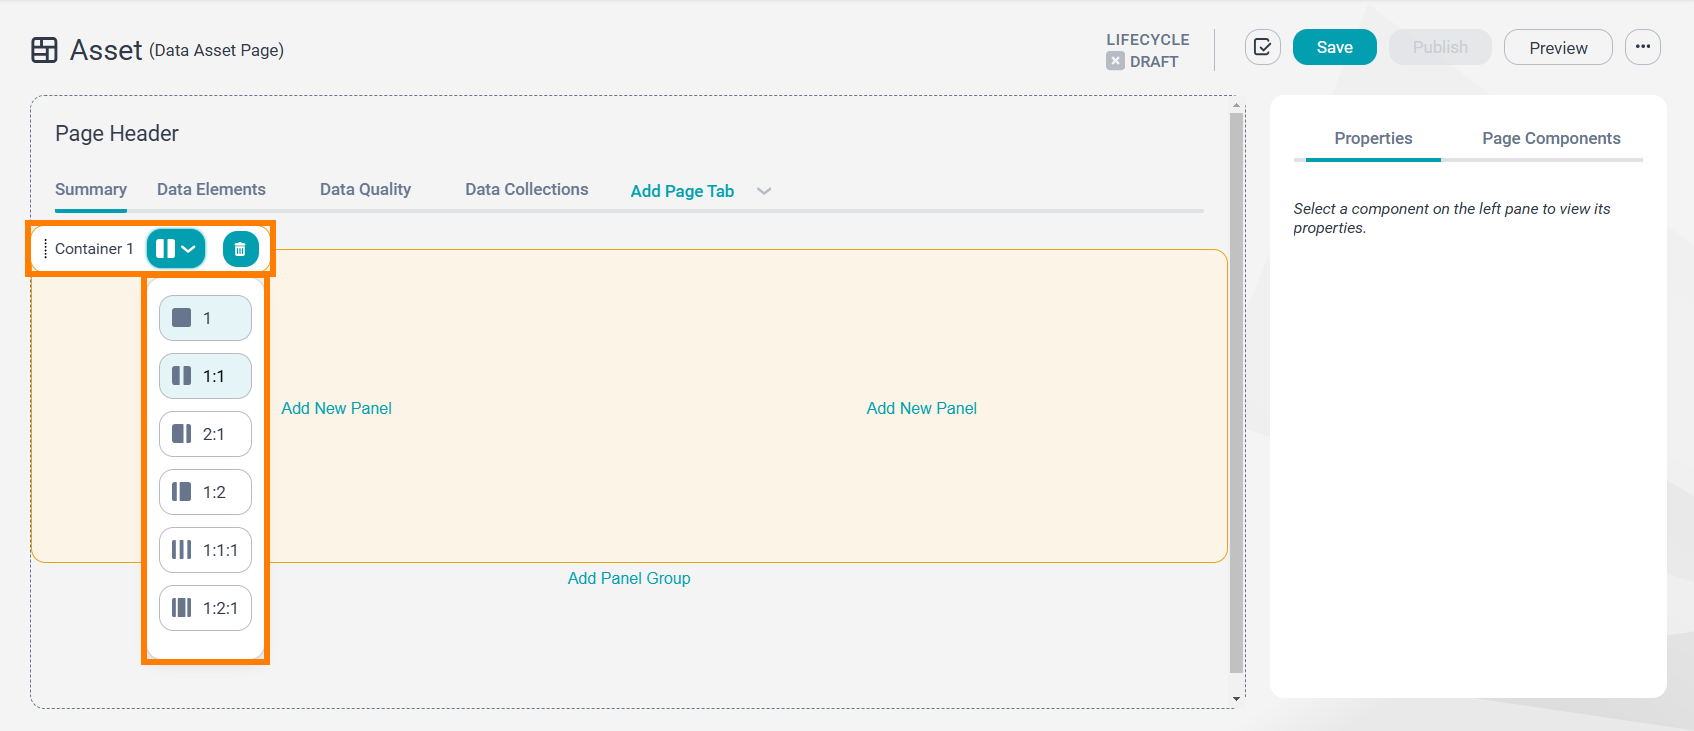Click the Container 1 label
Viewport: 1694px width, 731px height.
[x=94, y=249]
